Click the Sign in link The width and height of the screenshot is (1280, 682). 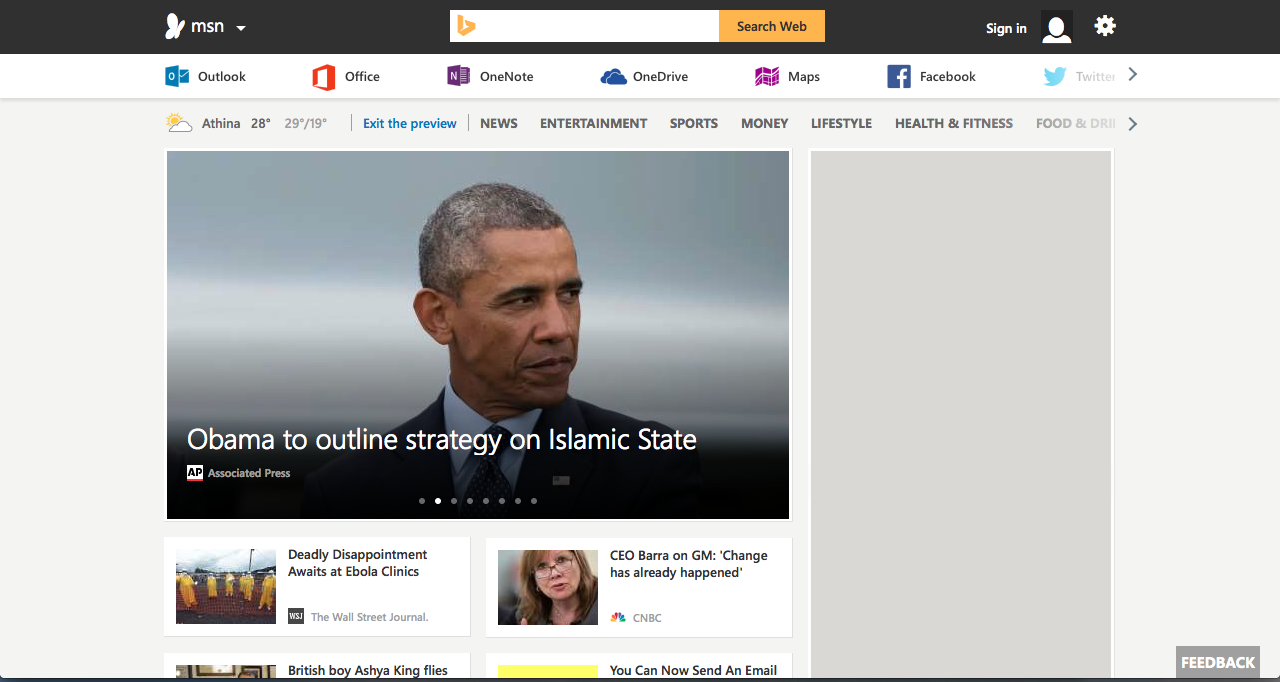(1006, 28)
